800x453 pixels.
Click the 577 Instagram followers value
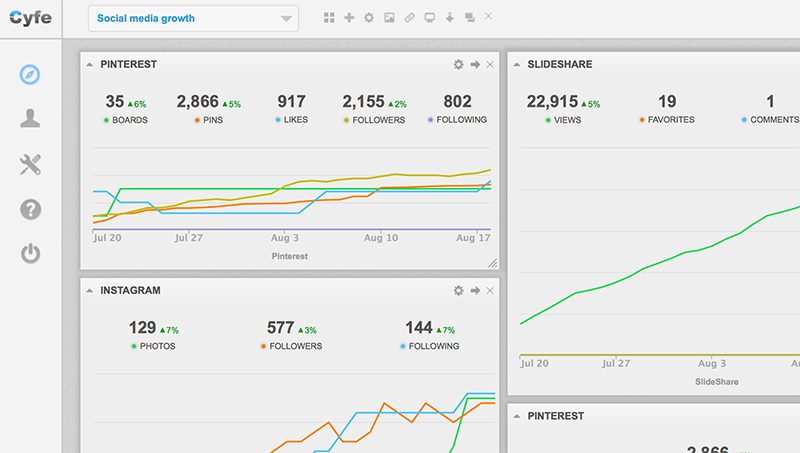(x=281, y=328)
